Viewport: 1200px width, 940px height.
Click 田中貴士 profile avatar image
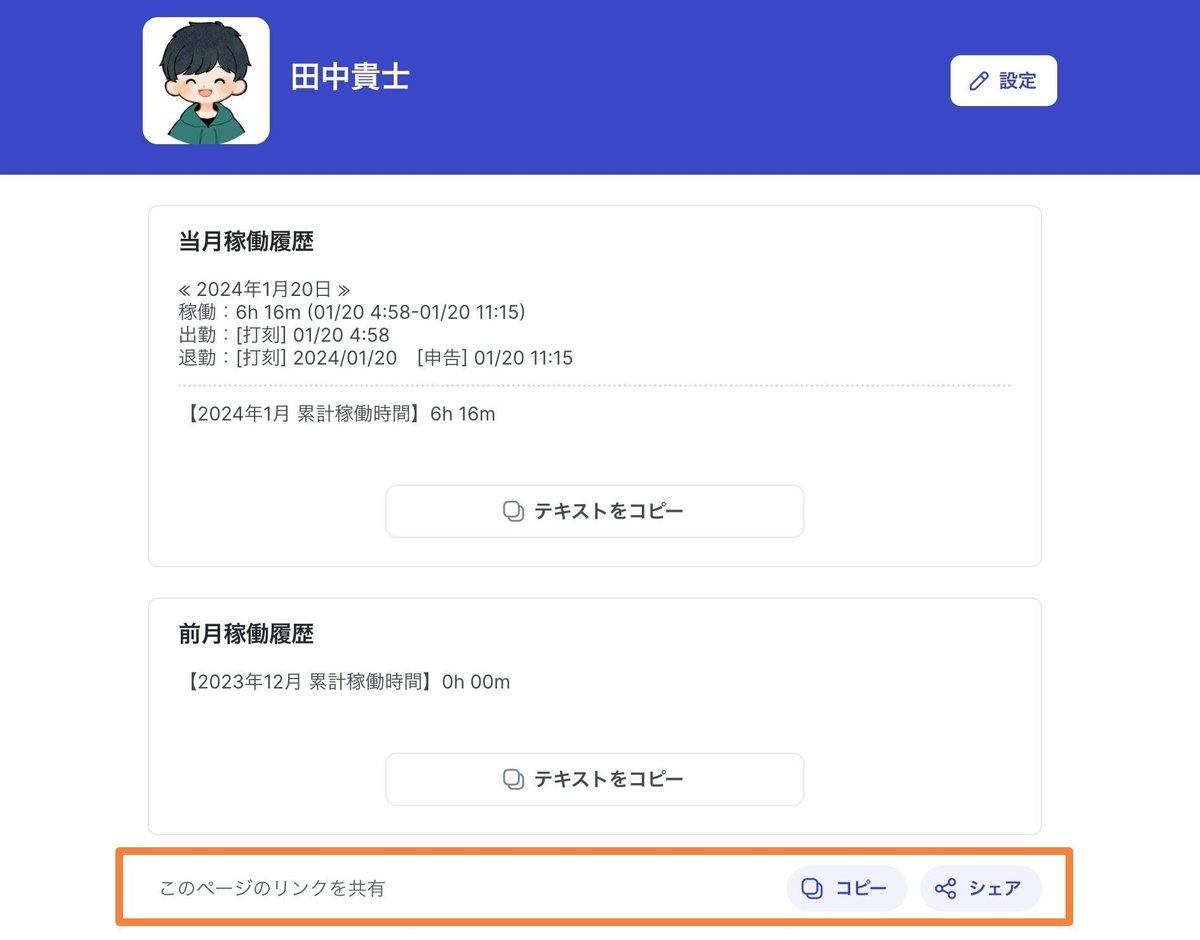tap(206, 81)
